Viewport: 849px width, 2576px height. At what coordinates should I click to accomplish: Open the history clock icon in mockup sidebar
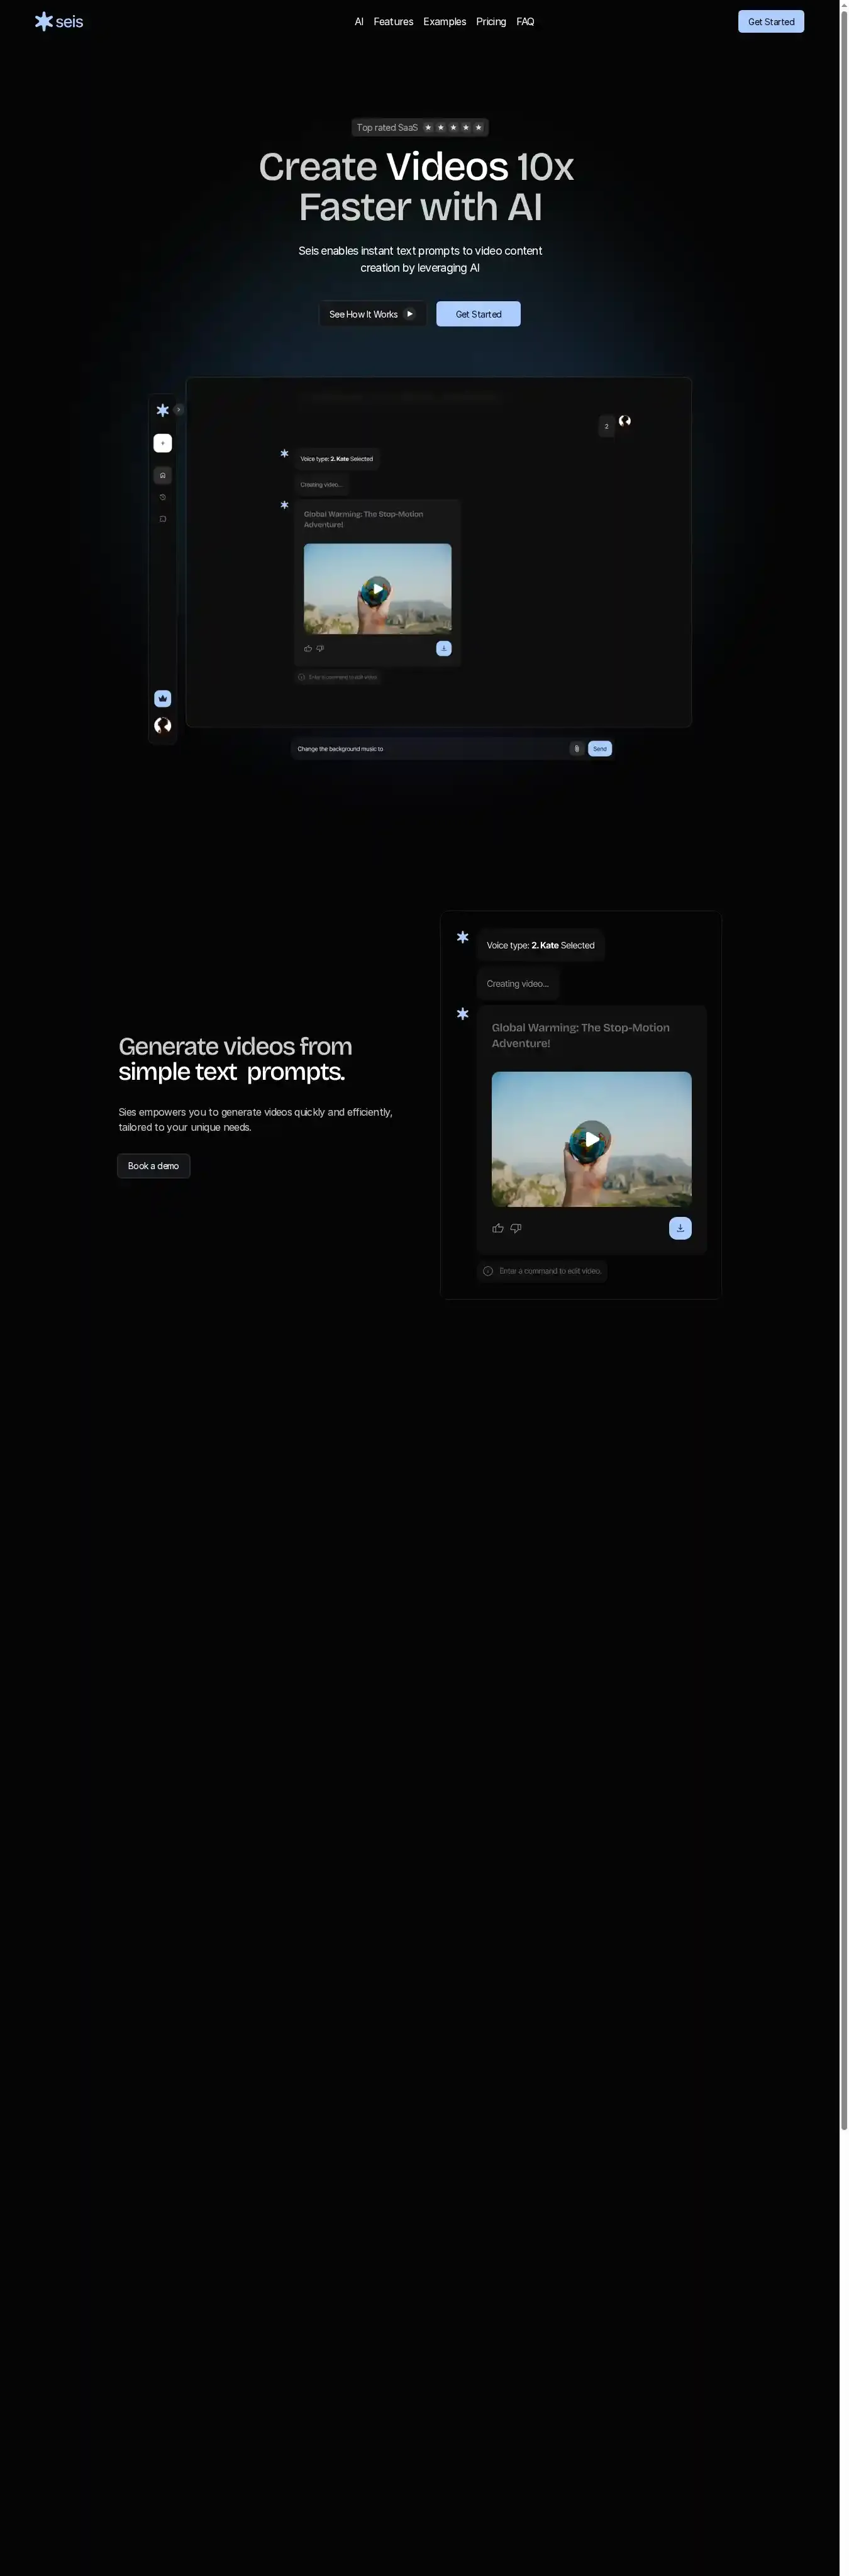coord(163,497)
